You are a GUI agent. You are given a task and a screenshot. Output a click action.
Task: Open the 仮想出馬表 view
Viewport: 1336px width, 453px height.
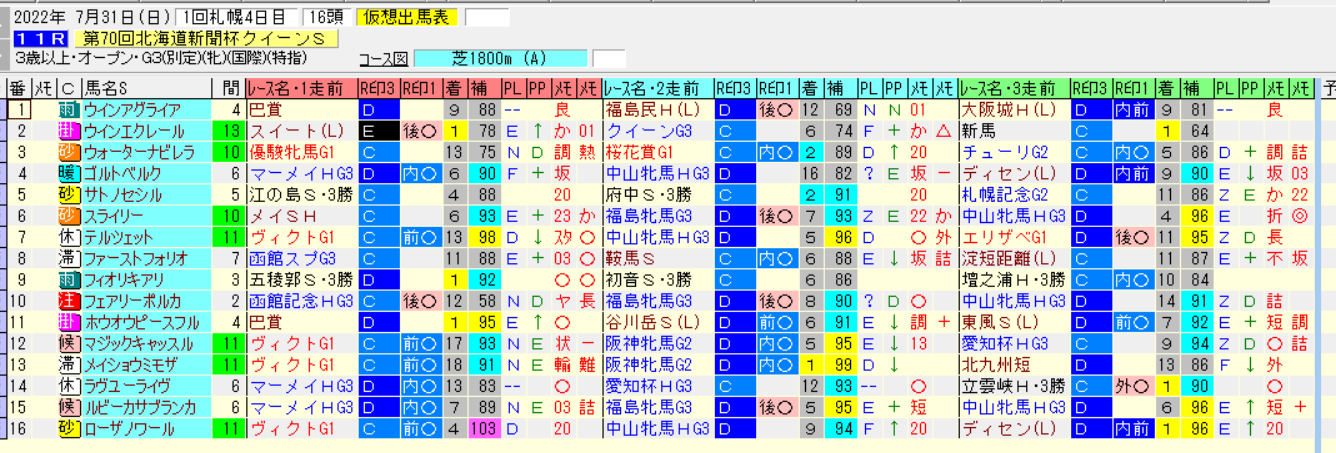point(406,17)
